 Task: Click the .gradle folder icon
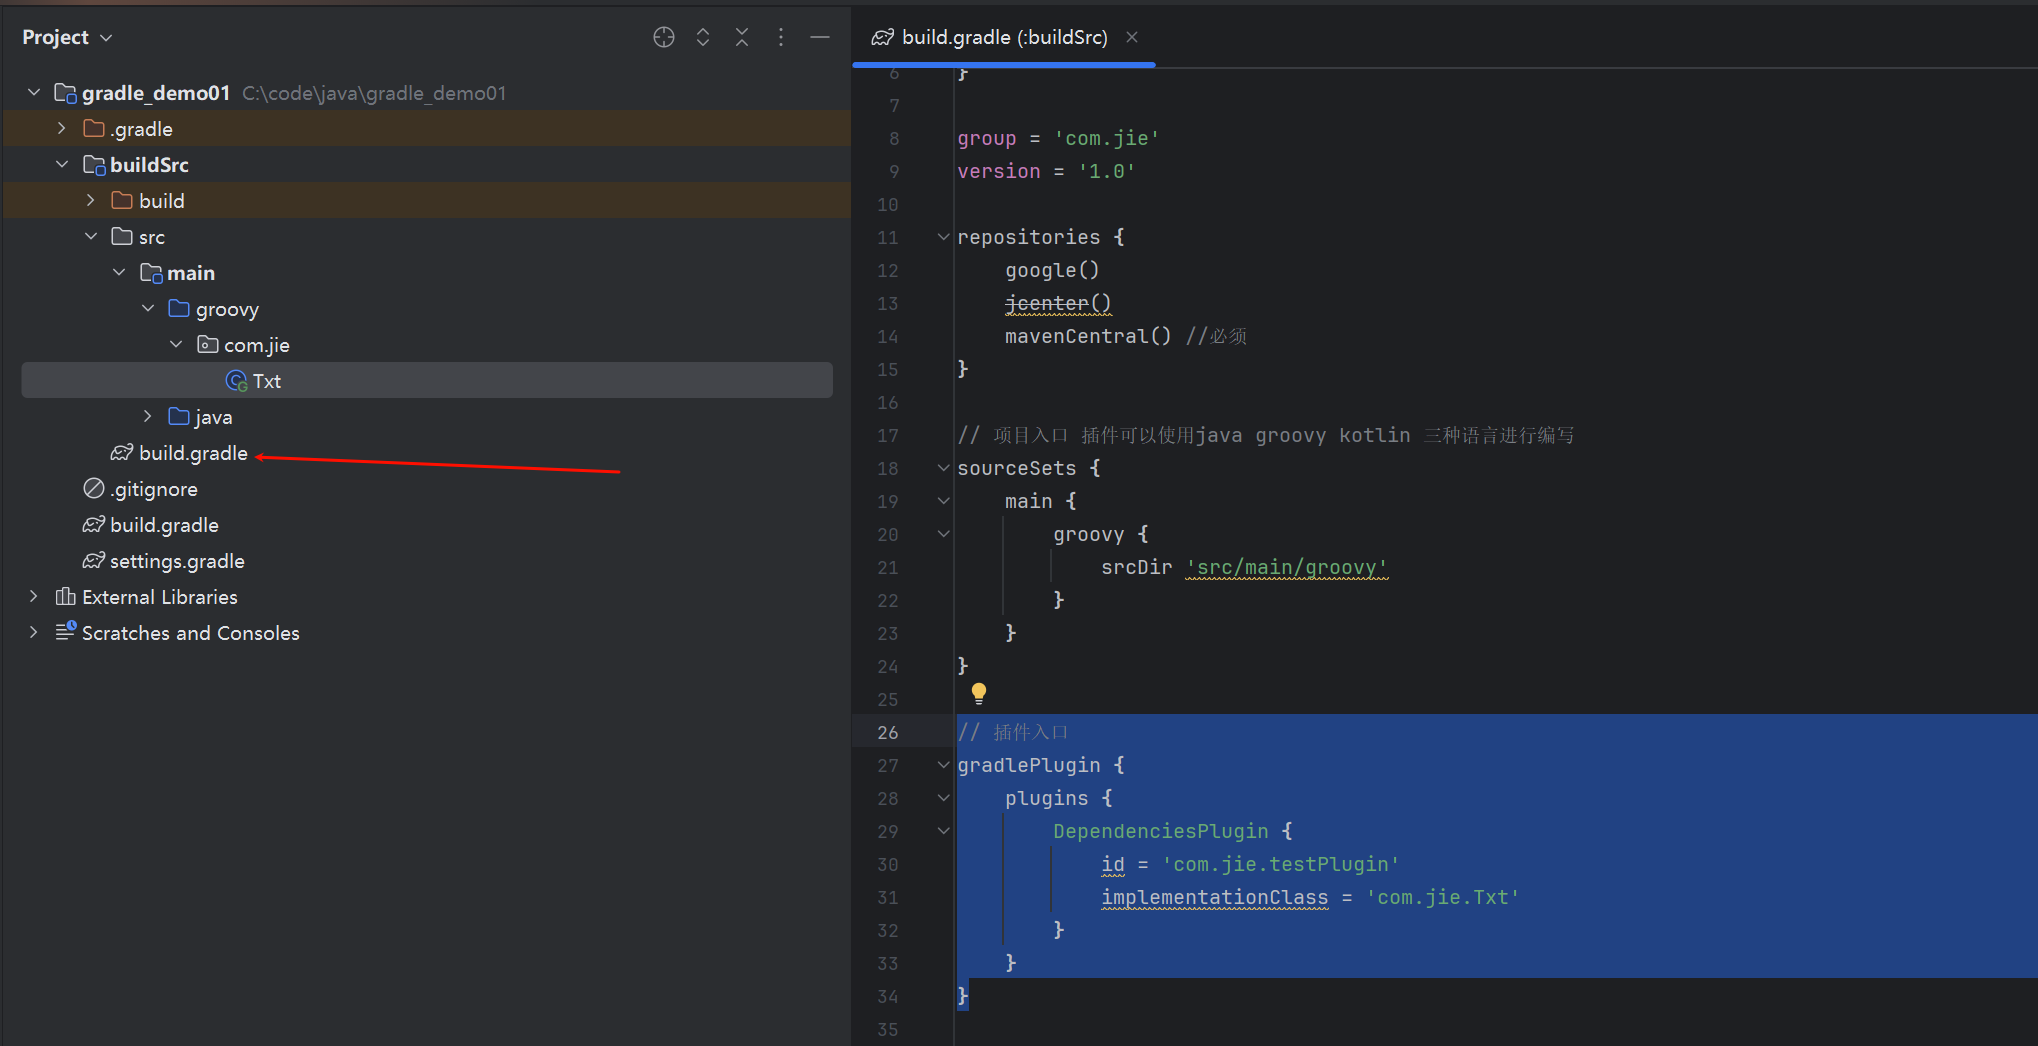click(x=94, y=129)
